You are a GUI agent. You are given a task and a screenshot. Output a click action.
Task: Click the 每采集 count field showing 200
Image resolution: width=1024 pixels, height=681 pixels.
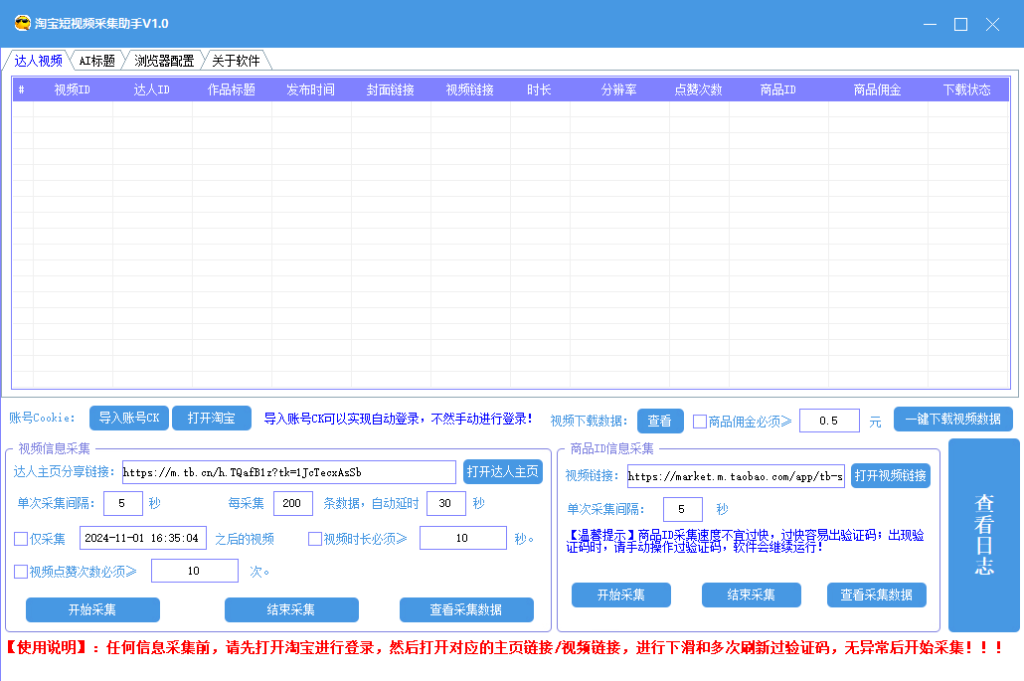292,503
